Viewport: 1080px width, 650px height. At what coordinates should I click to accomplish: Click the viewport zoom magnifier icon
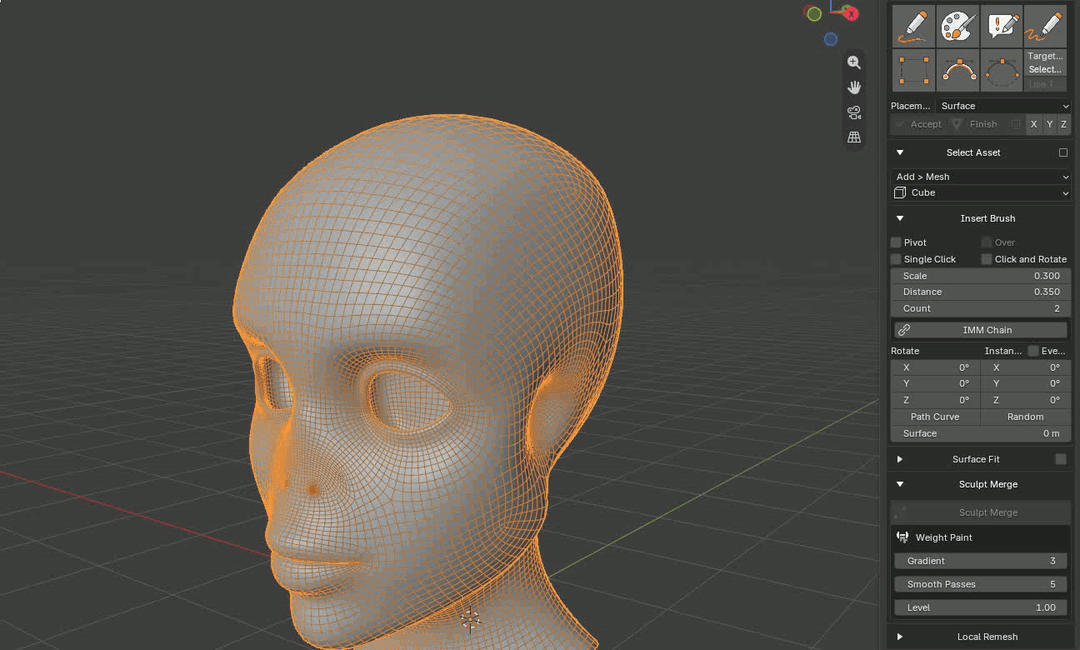[854, 63]
